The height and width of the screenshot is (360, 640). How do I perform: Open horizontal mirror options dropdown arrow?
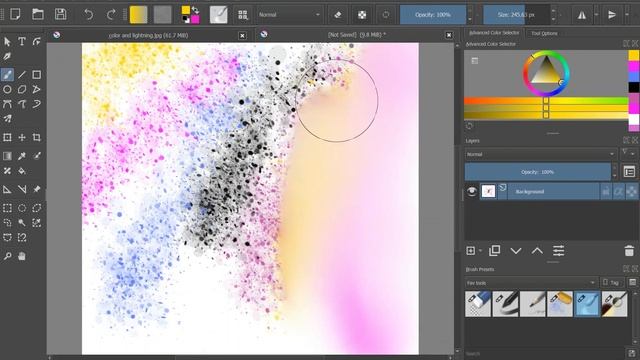[x=596, y=15]
